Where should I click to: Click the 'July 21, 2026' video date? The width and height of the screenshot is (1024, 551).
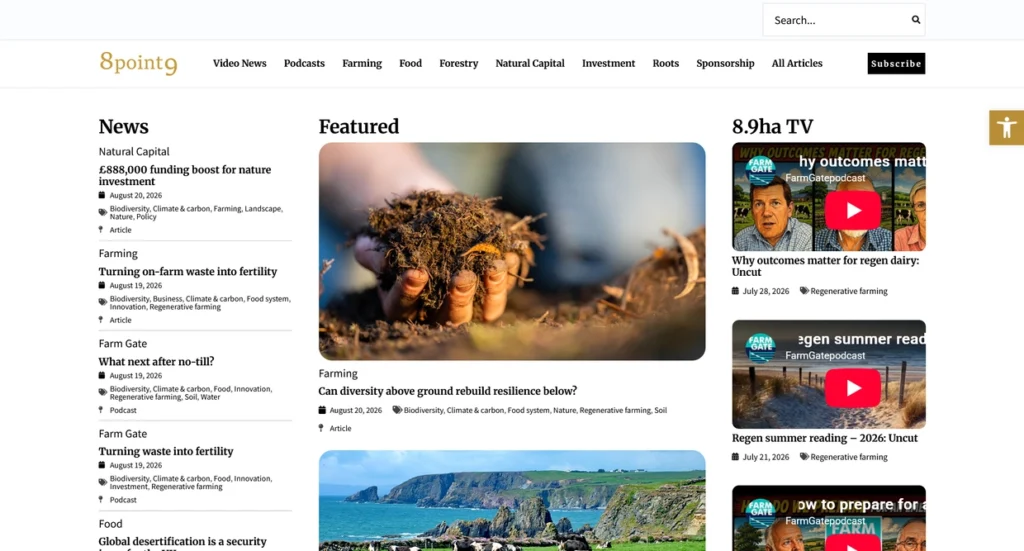click(766, 457)
